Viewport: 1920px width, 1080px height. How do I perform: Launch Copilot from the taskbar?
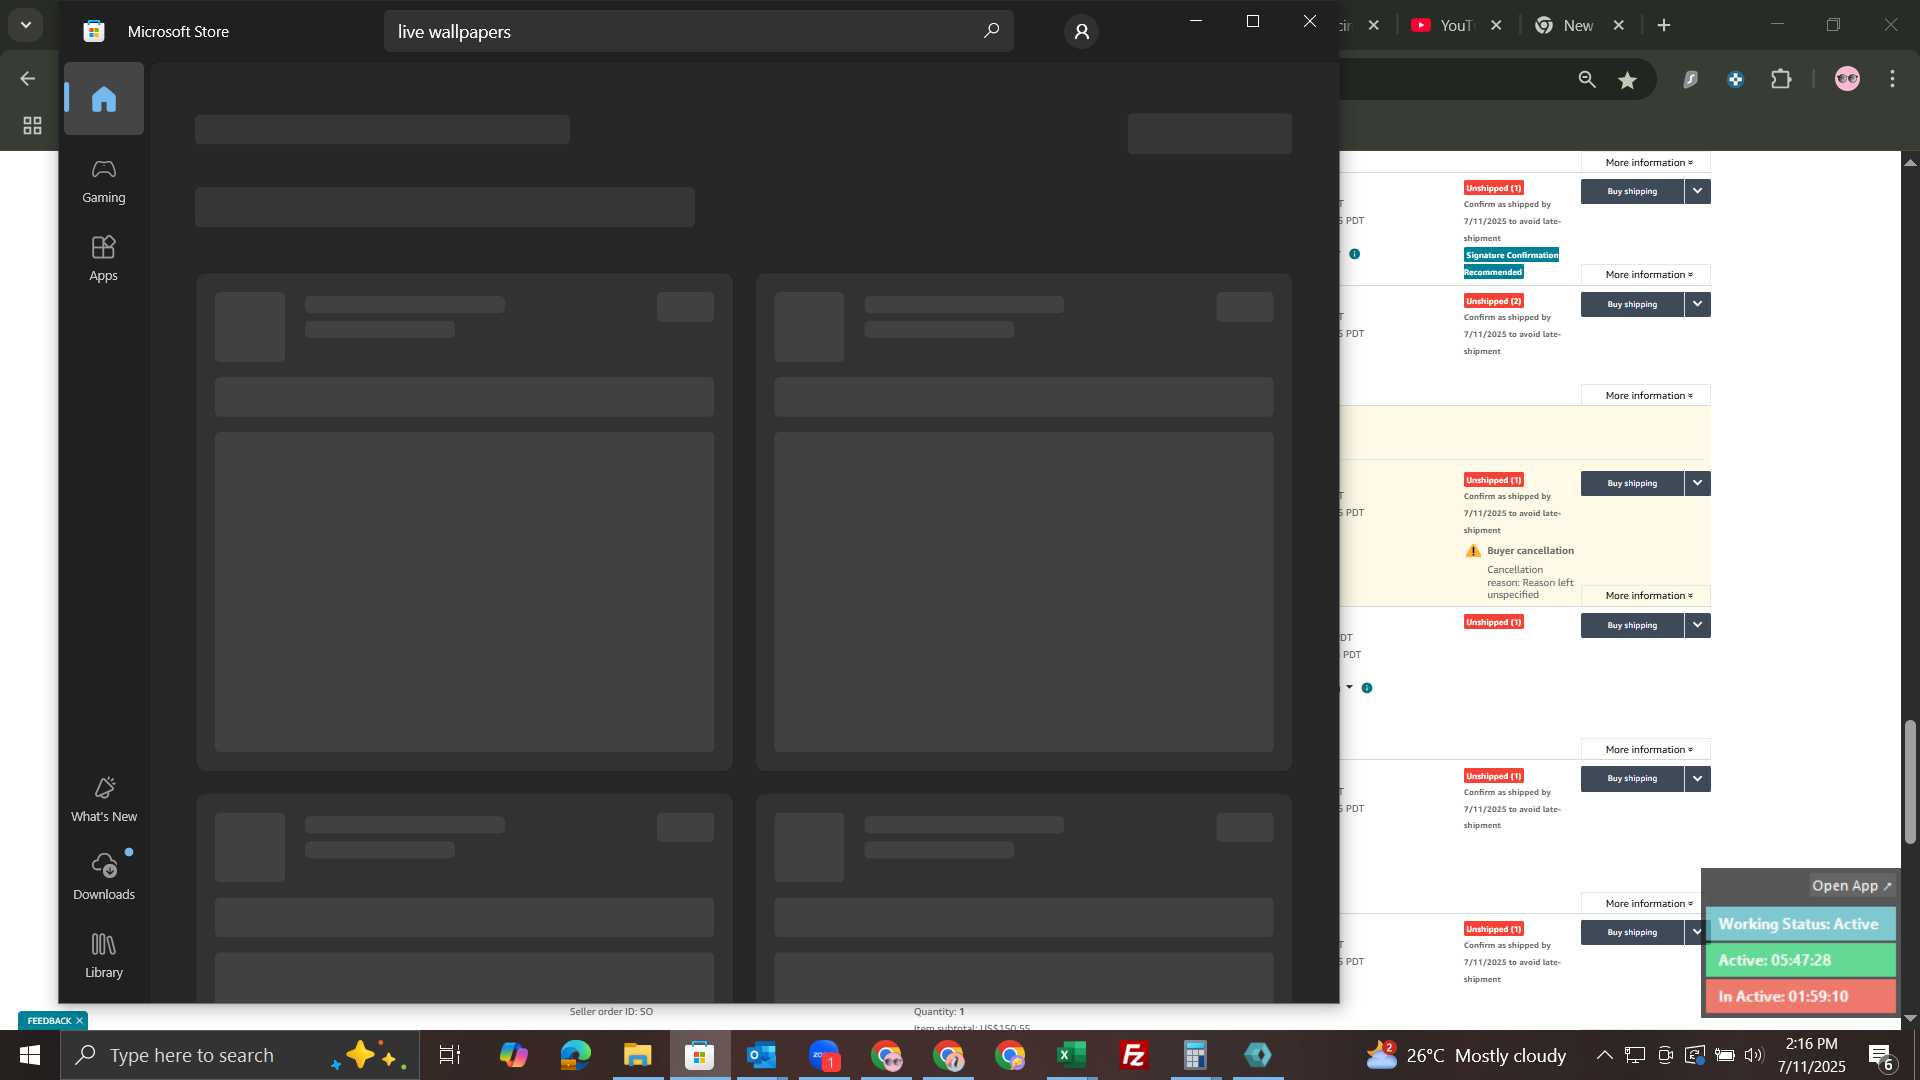(x=514, y=1055)
